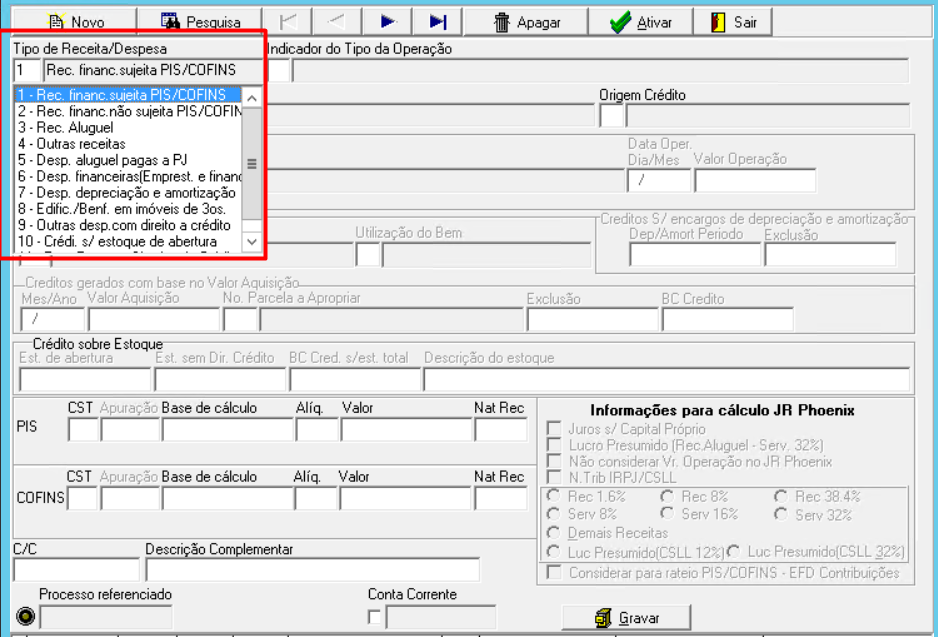Pick '8 - Edific./Benf. em imóveis de 3os.'
938x637 pixels.
tap(129, 209)
